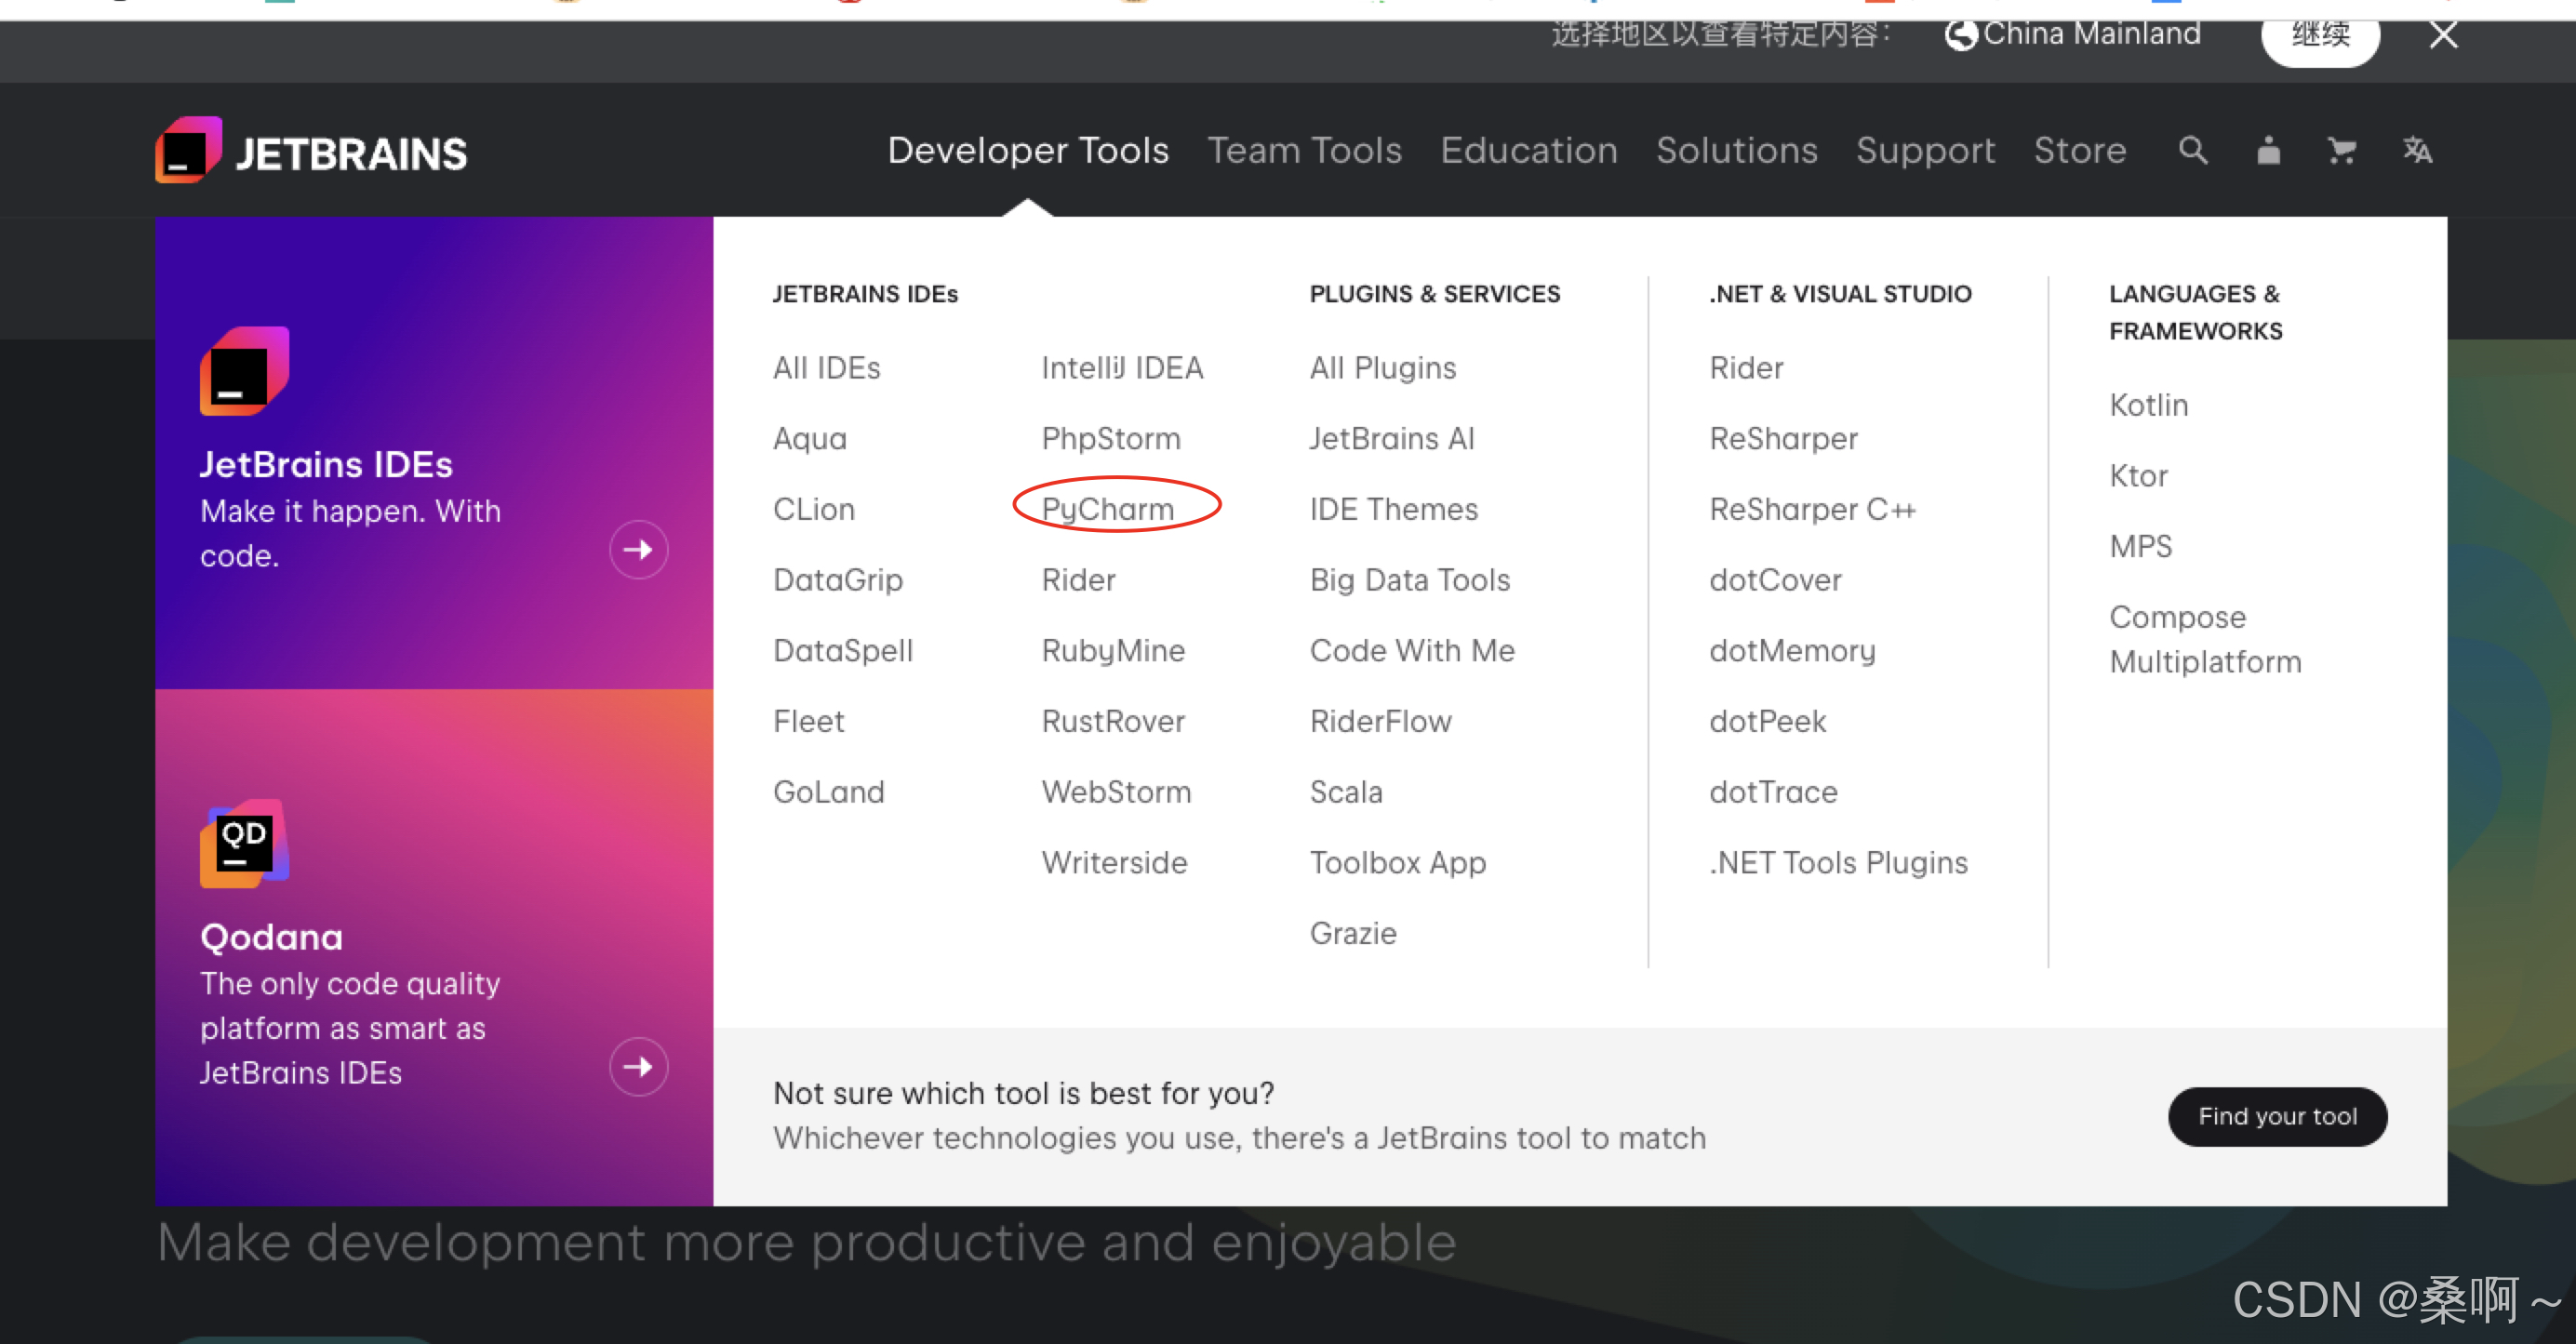Open the Aqua link
The width and height of the screenshot is (2576, 1344).
tap(809, 439)
